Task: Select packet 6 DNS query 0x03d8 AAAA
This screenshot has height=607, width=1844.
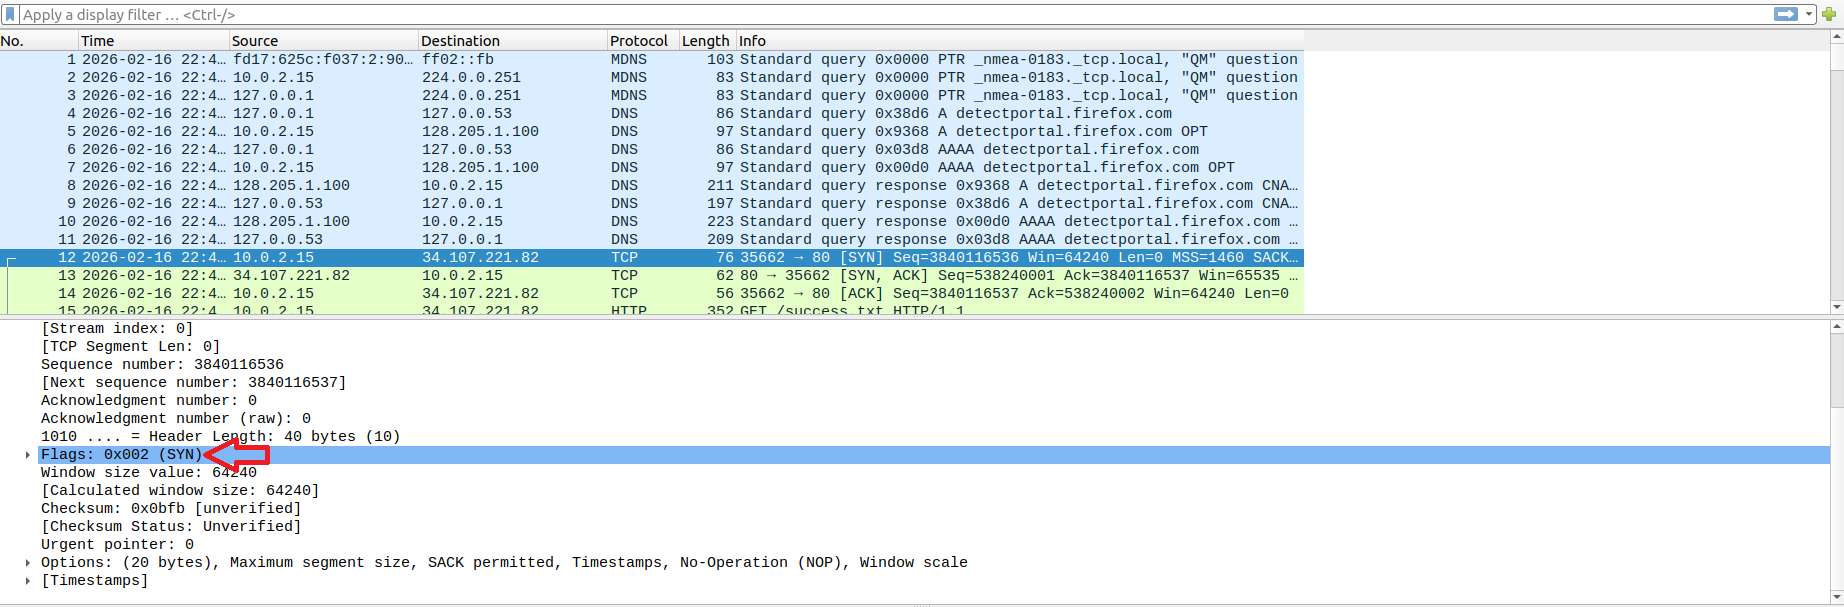Action: coord(652,150)
